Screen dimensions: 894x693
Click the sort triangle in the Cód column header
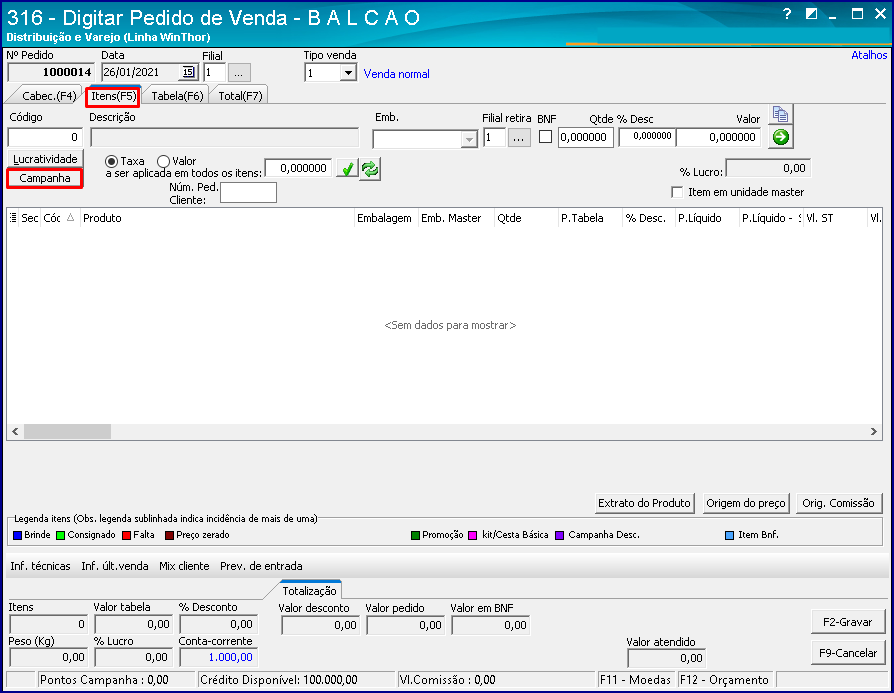pos(70,217)
